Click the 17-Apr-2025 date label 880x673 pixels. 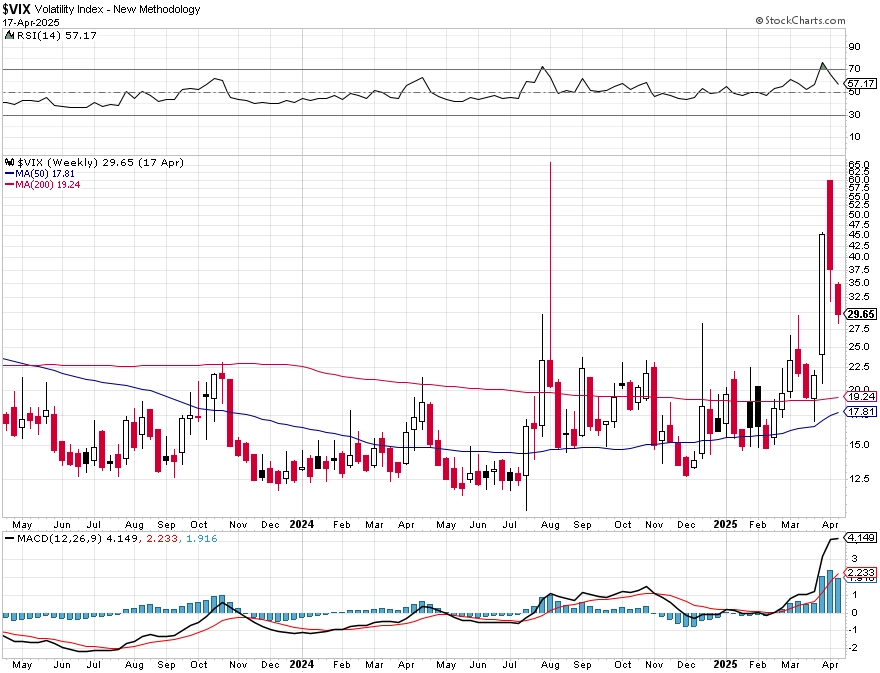31,22
